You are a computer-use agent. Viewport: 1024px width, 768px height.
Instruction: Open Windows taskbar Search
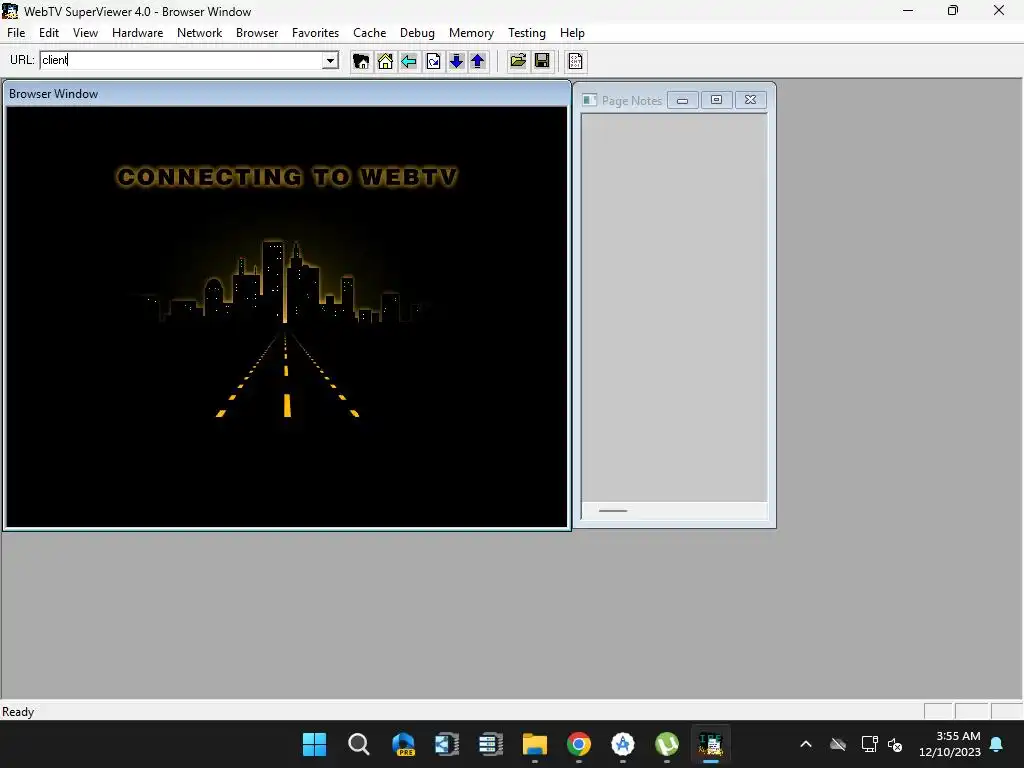(x=359, y=744)
